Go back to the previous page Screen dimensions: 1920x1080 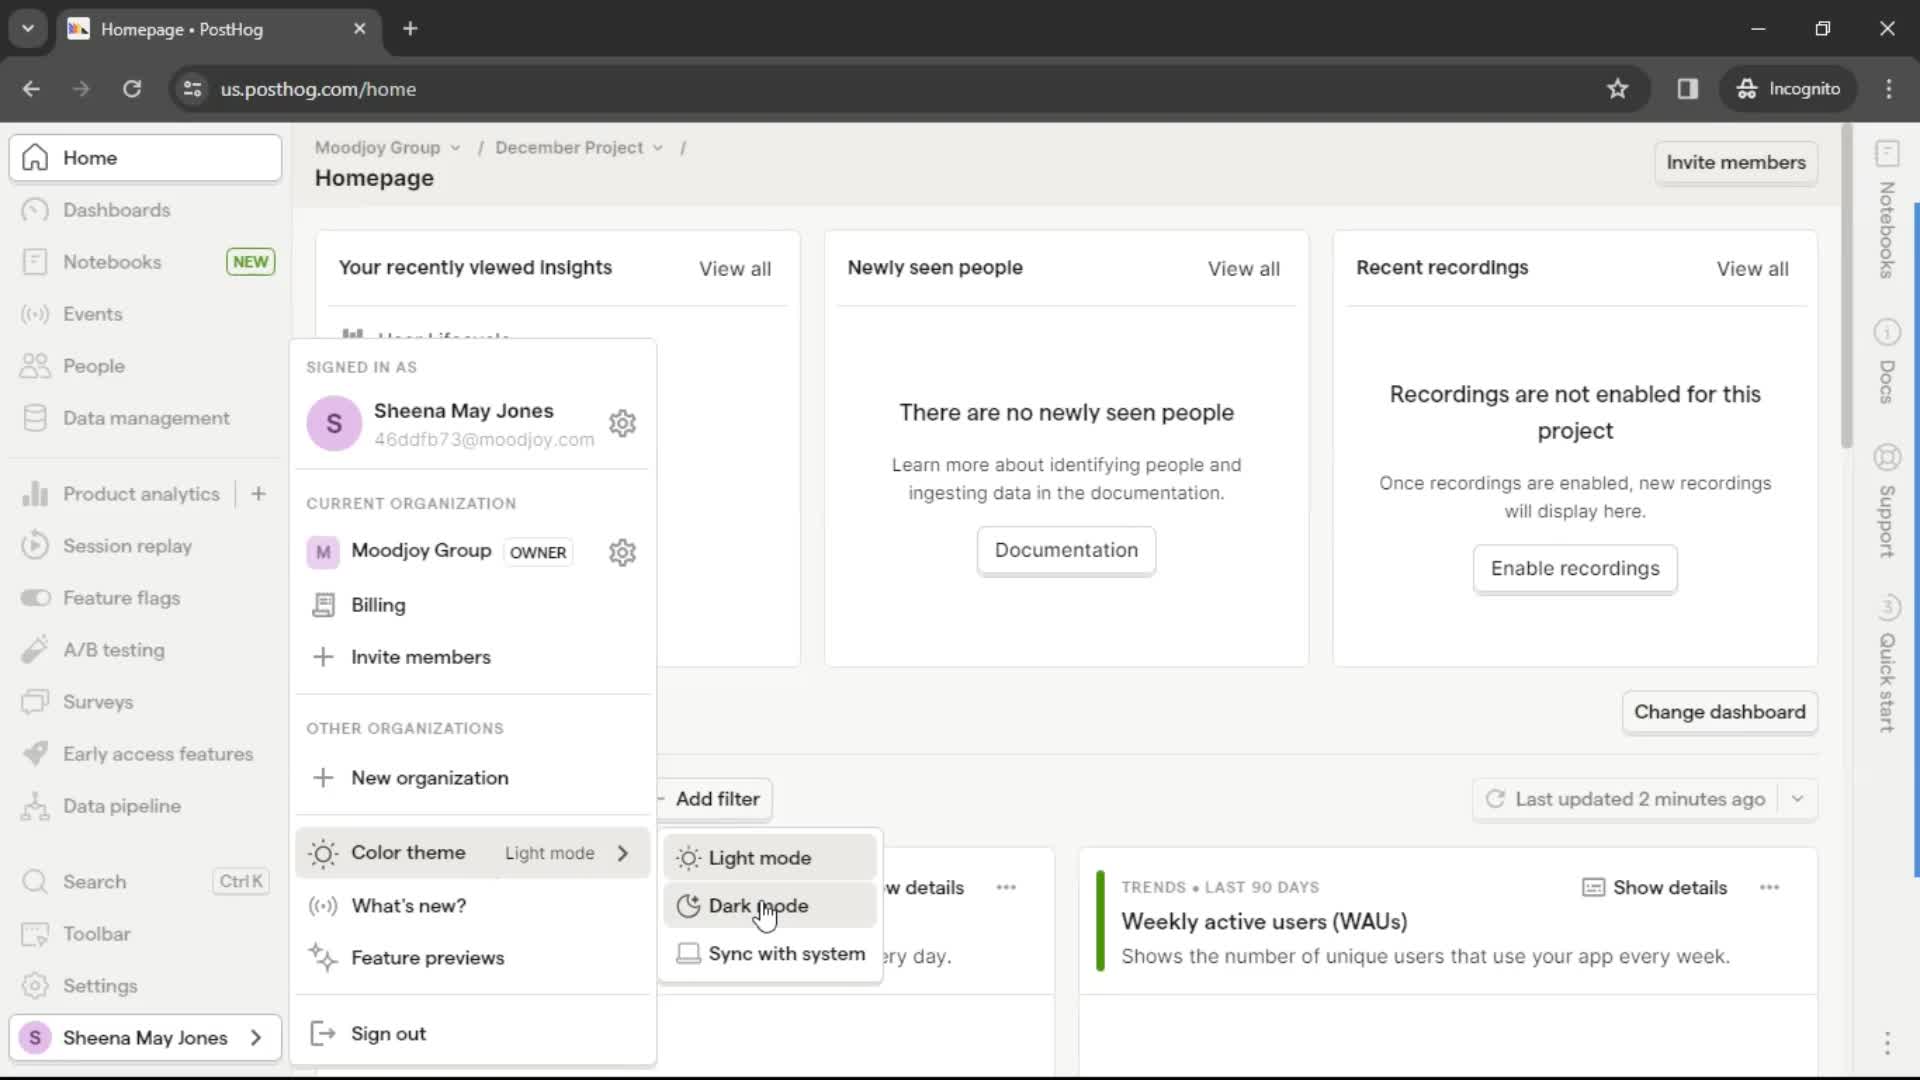[31, 89]
